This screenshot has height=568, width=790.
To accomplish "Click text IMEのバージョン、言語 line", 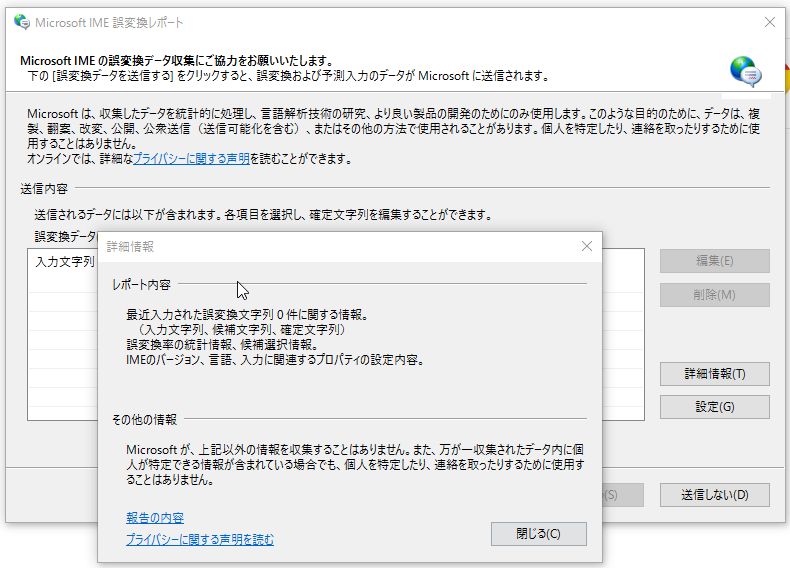I will click(275, 360).
